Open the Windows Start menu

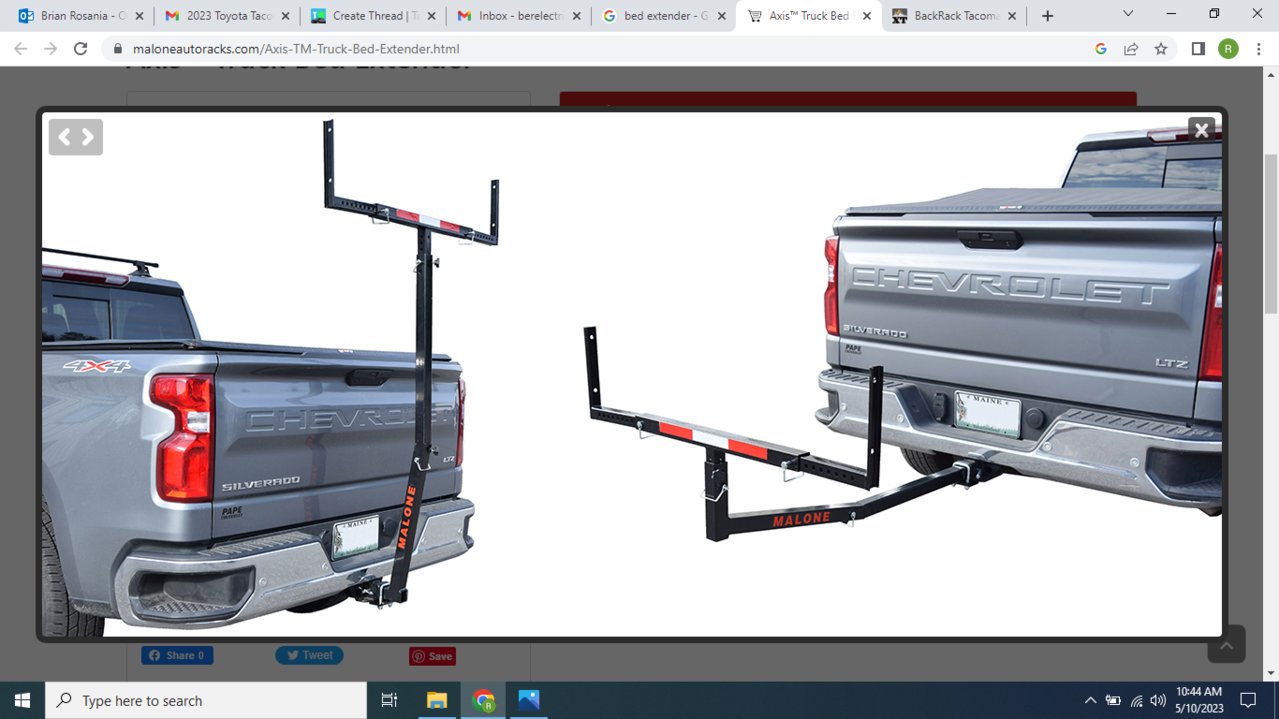[x=23, y=700]
